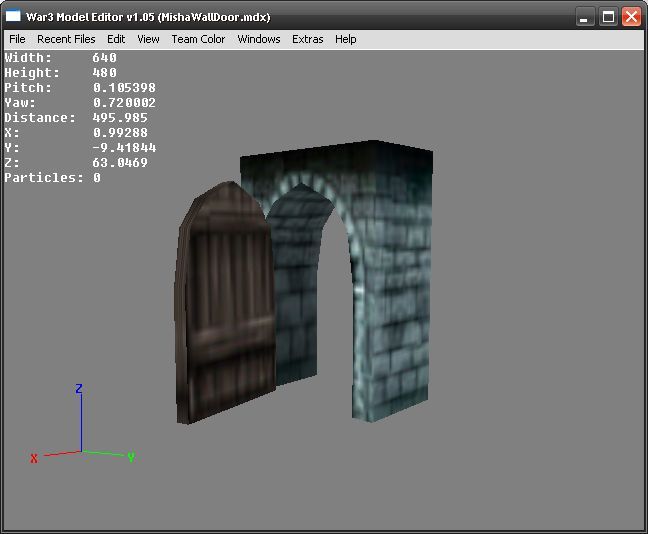648x534 pixels.
Task: Open the View menu
Action: [148, 39]
